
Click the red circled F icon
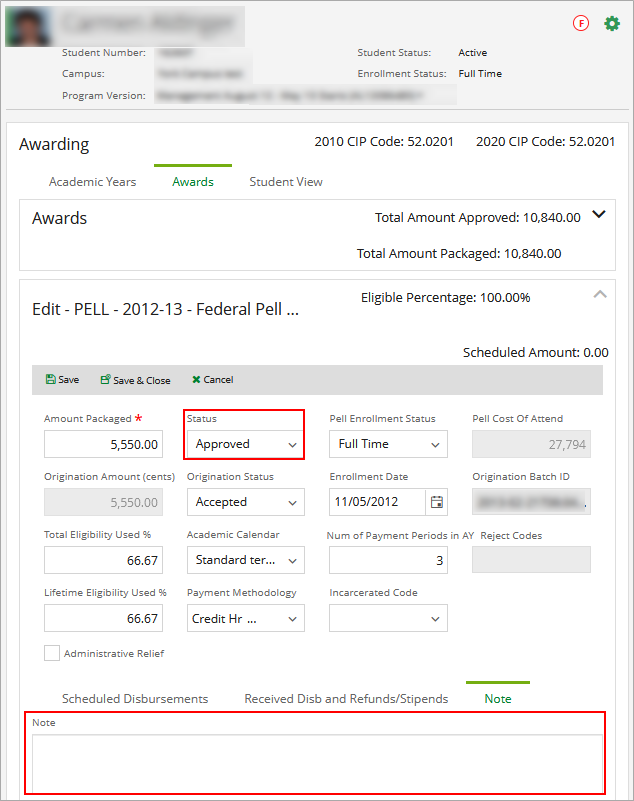[x=581, y=23]
